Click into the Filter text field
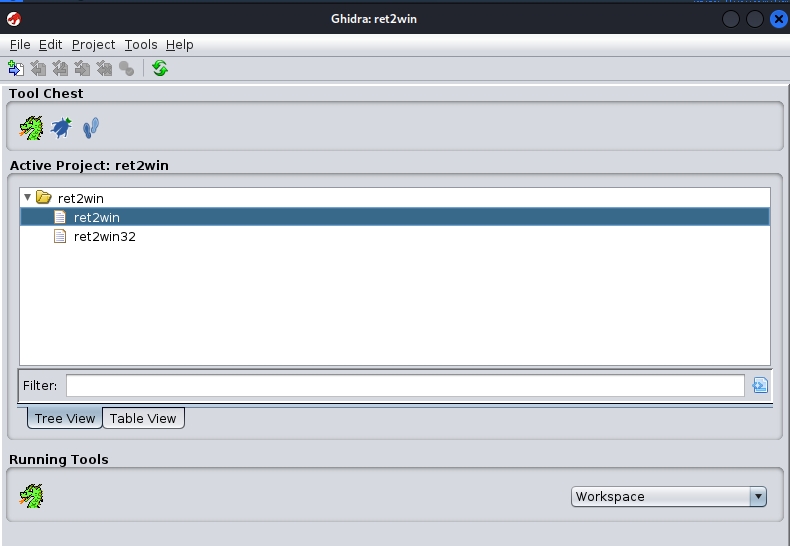The width and height of the screenshot is (790, 546). 404,385
